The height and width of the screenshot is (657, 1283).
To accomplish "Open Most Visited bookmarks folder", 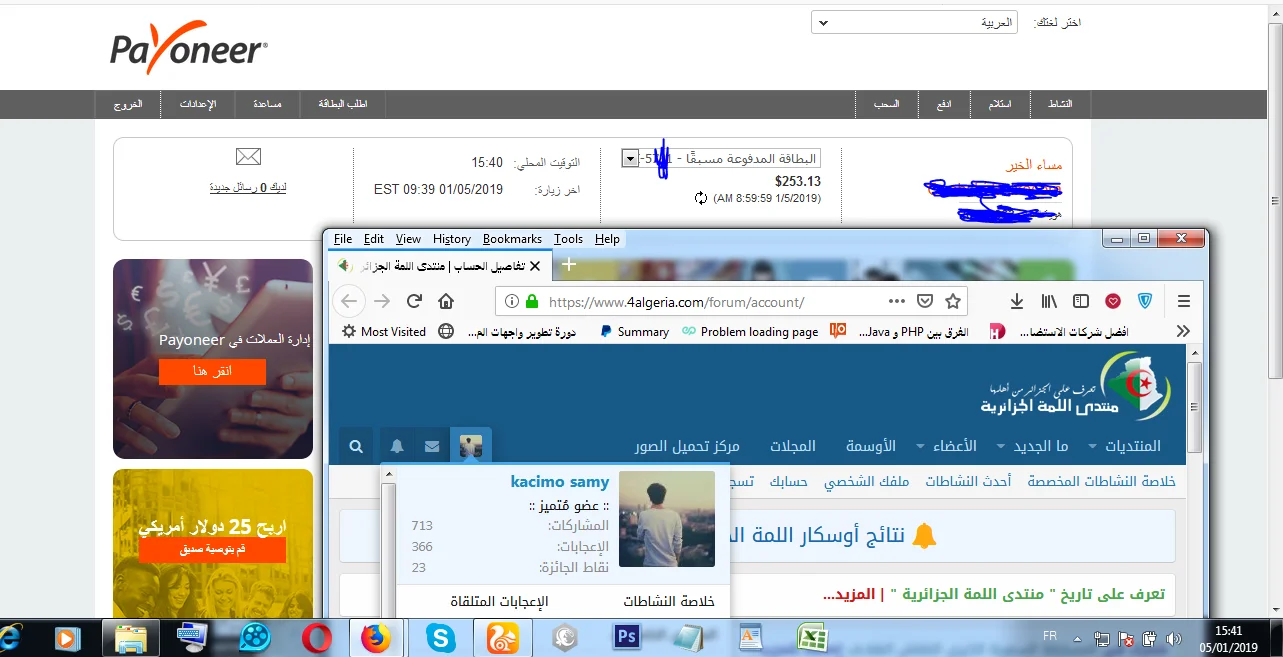I will click(x=384, y=331).
